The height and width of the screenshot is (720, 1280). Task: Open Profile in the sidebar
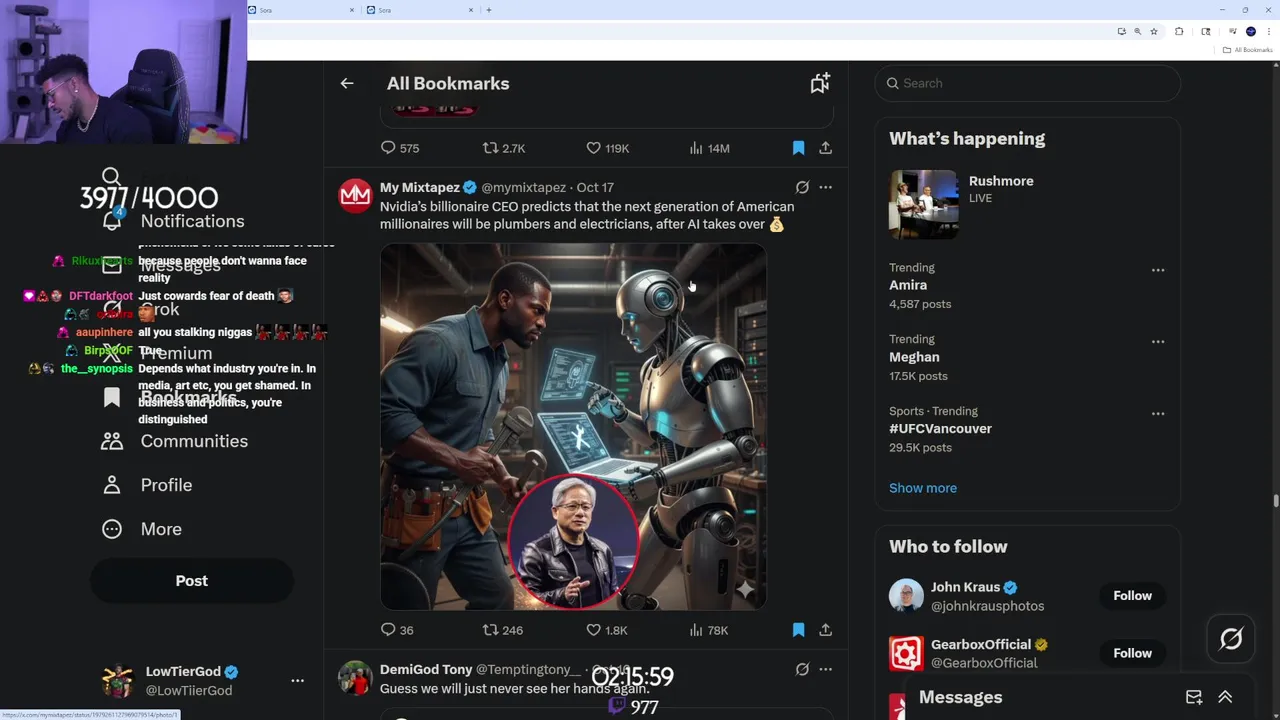coord(146,485)
